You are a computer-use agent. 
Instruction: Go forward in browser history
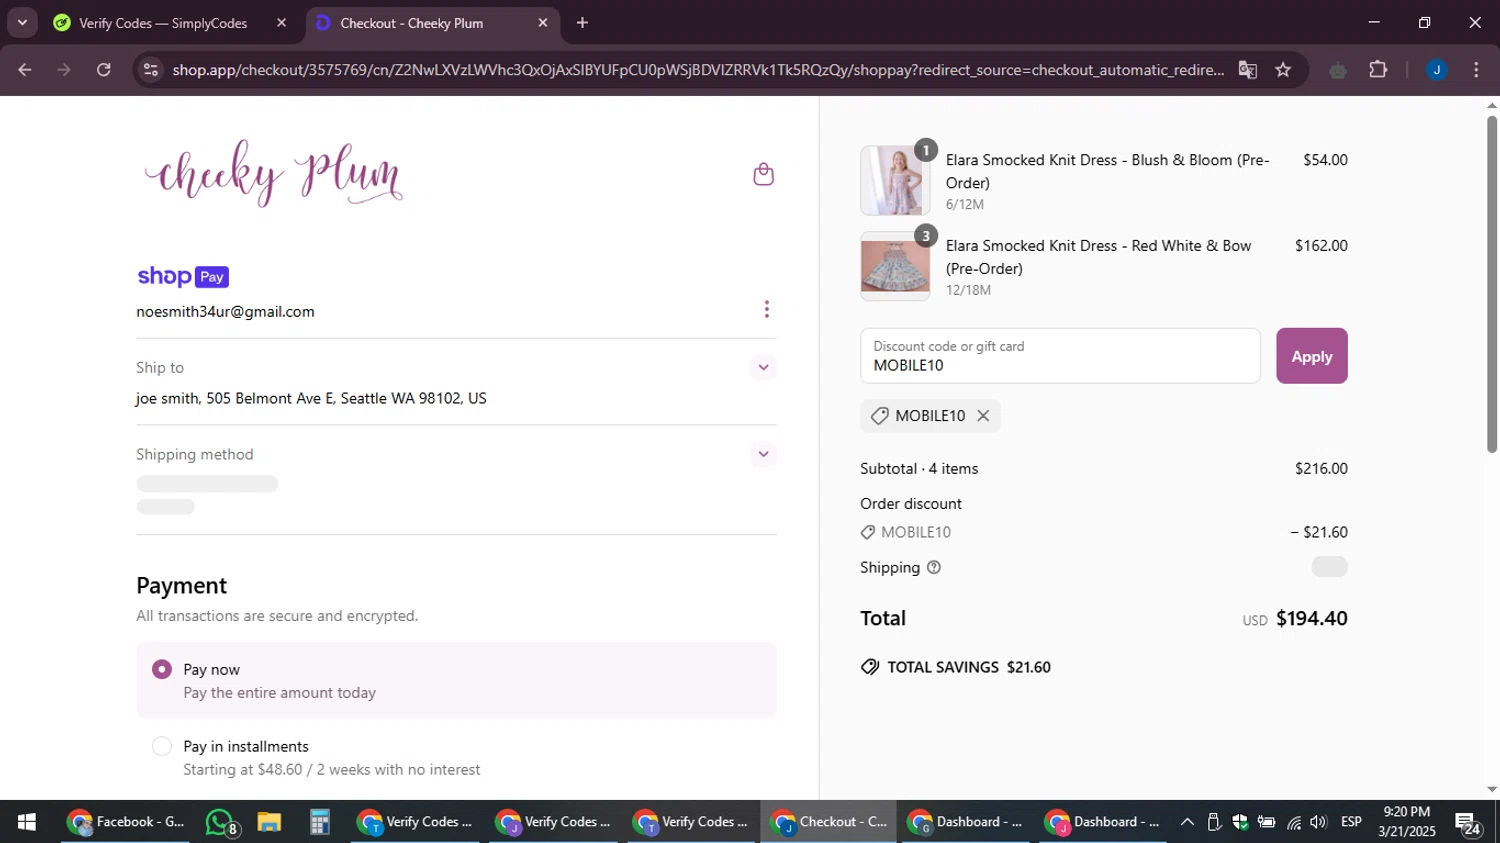[64, 70]
